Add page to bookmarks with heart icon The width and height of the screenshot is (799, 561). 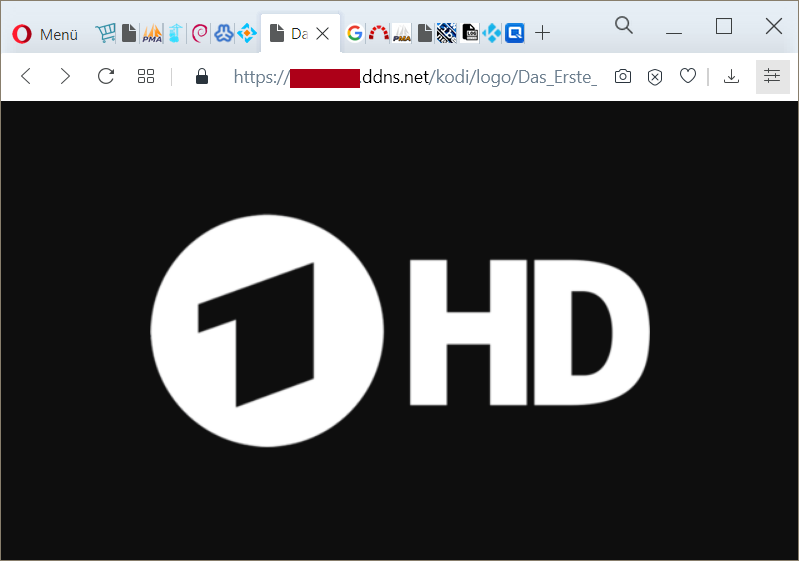(x=688, y=76)
